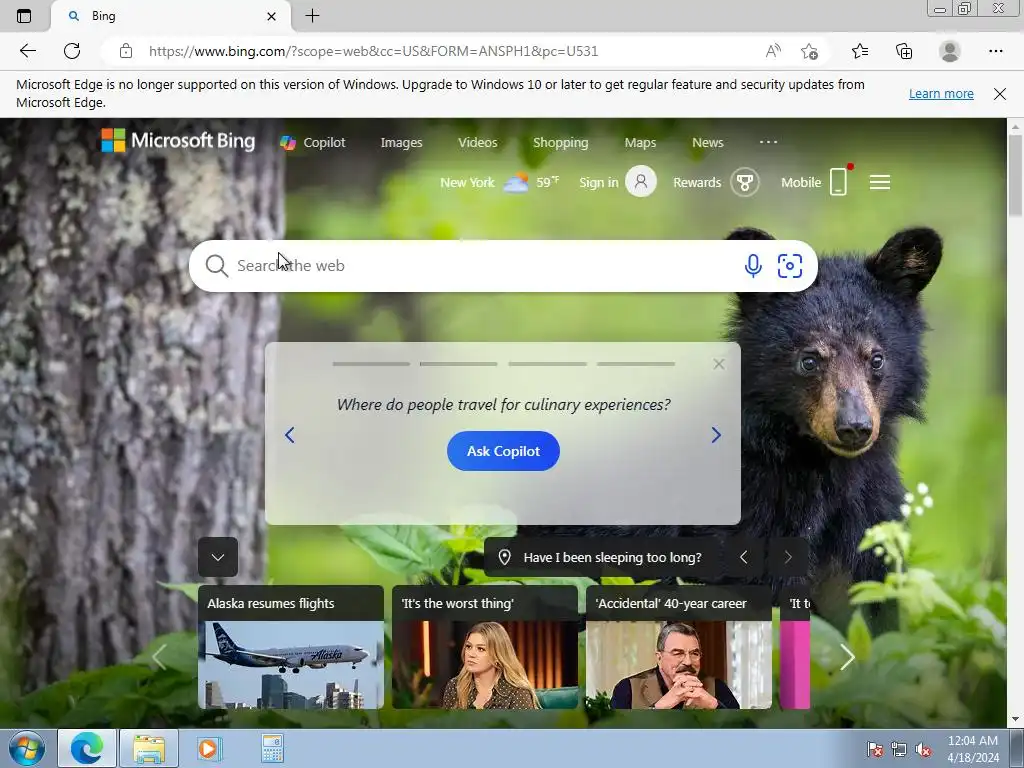Open Edge Settings and more menu
The width and height of the screenshot is (1024, 768).
pos(995,51)
